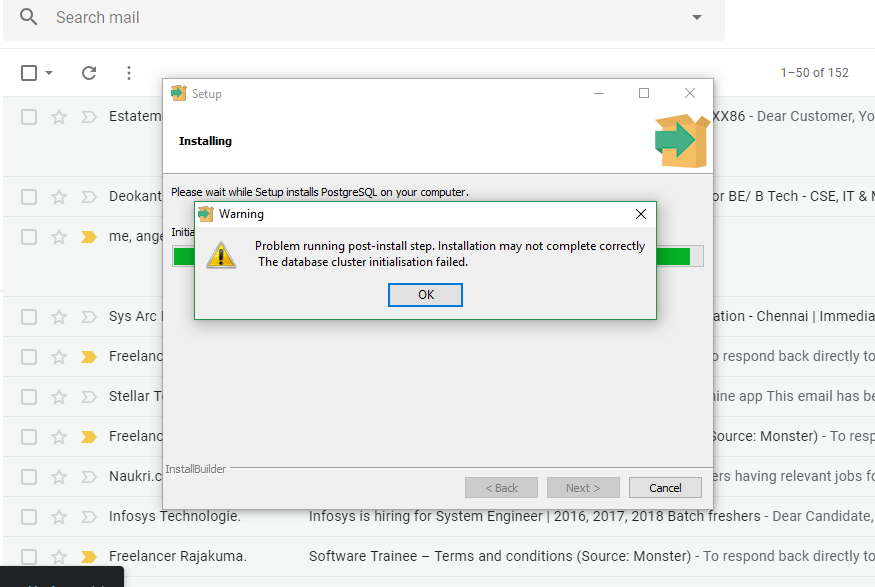Click the Gmail refresh icon

click(89, 73)
